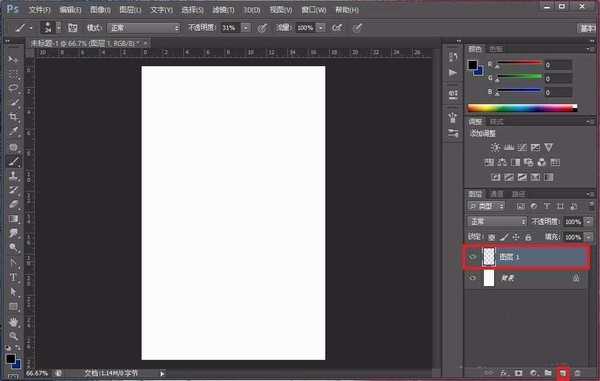Open the layer blend mode dropdown

pyautogui.click(x=497, y=221)
